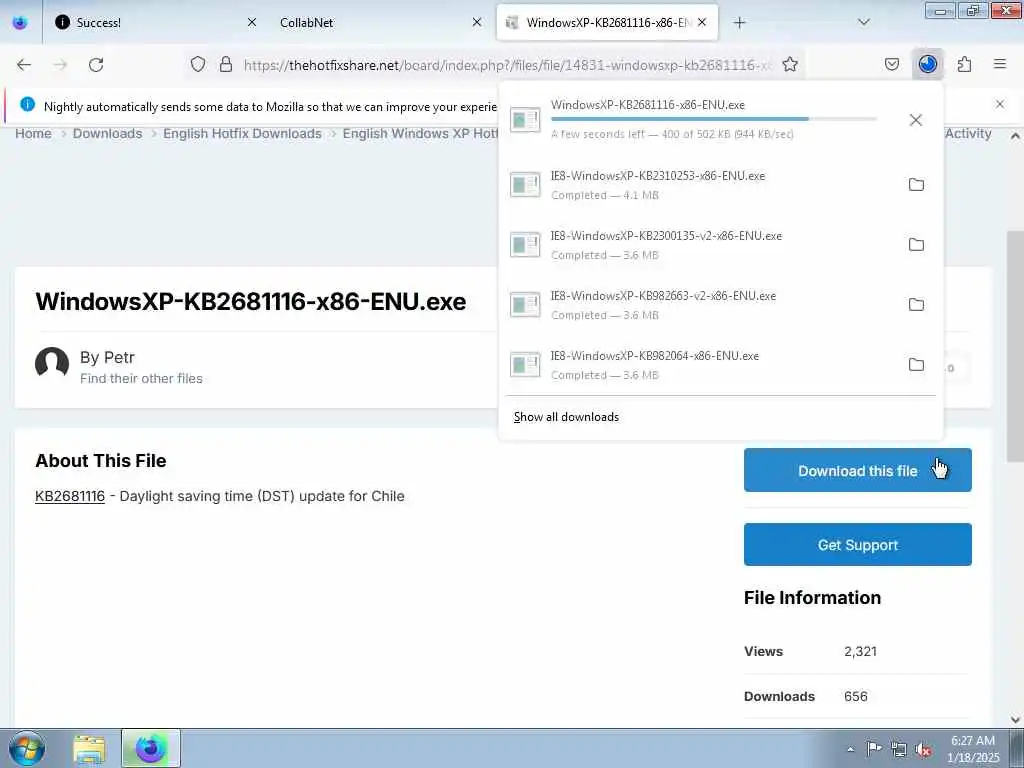
Task: Show IE8-WindowsXP-KB2310253 file in folder
Action: click(916, 185)
